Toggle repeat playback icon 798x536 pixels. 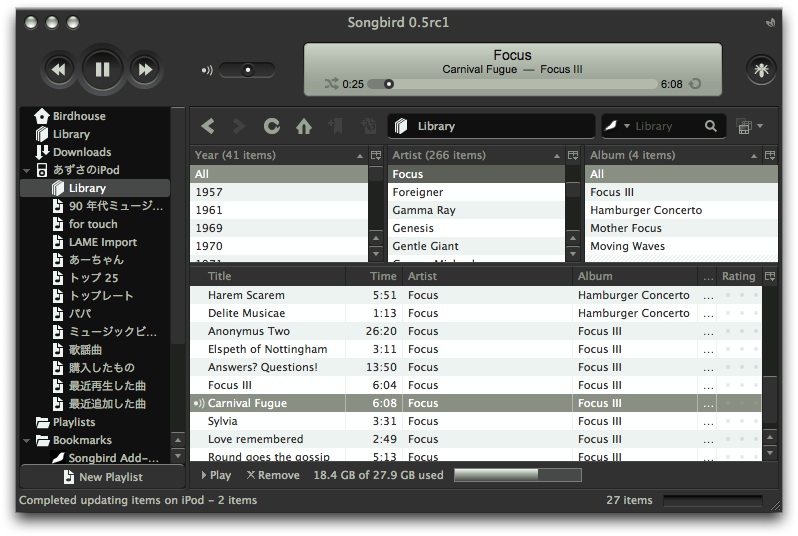click(695, 83)
